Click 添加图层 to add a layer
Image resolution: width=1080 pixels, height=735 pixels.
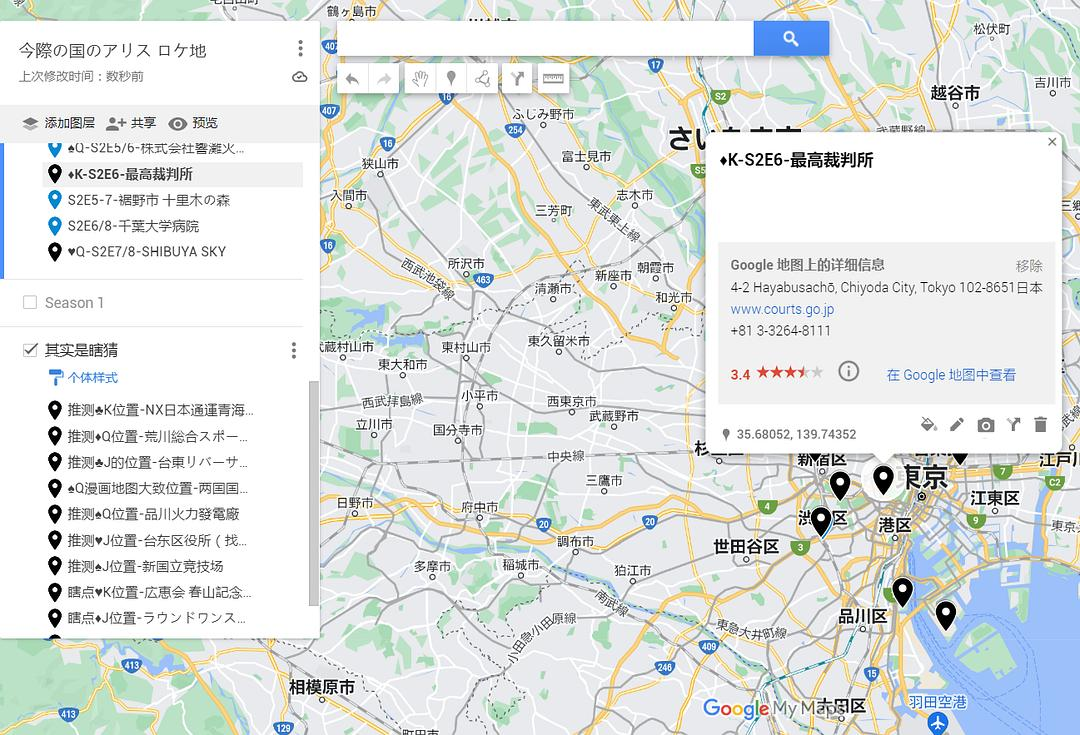[59, 123]
